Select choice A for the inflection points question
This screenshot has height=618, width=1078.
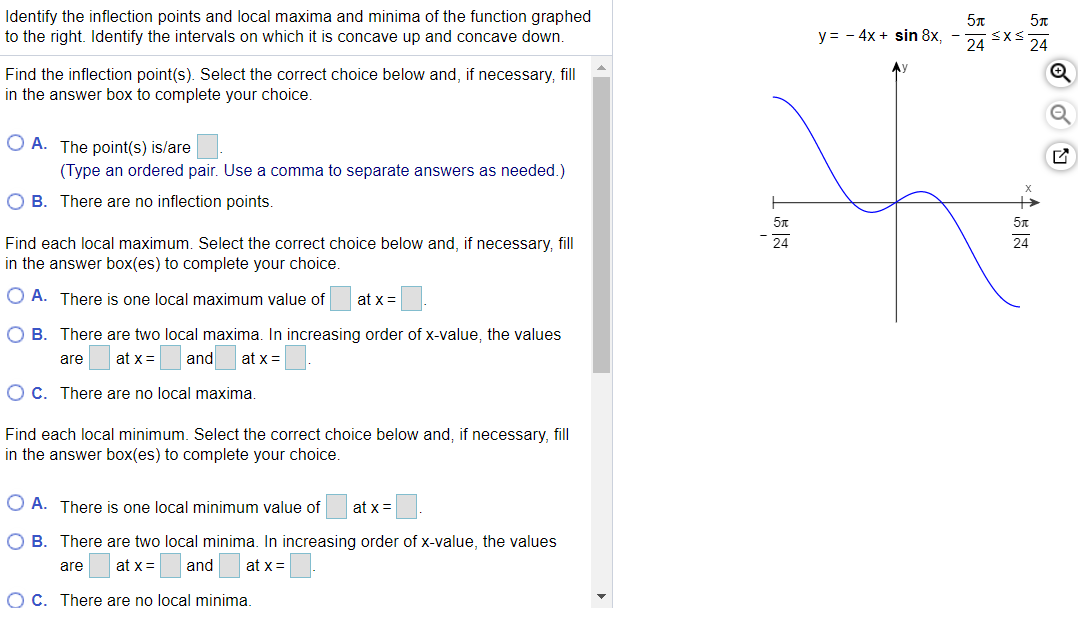pyautogui.click(x=15, y=142)
